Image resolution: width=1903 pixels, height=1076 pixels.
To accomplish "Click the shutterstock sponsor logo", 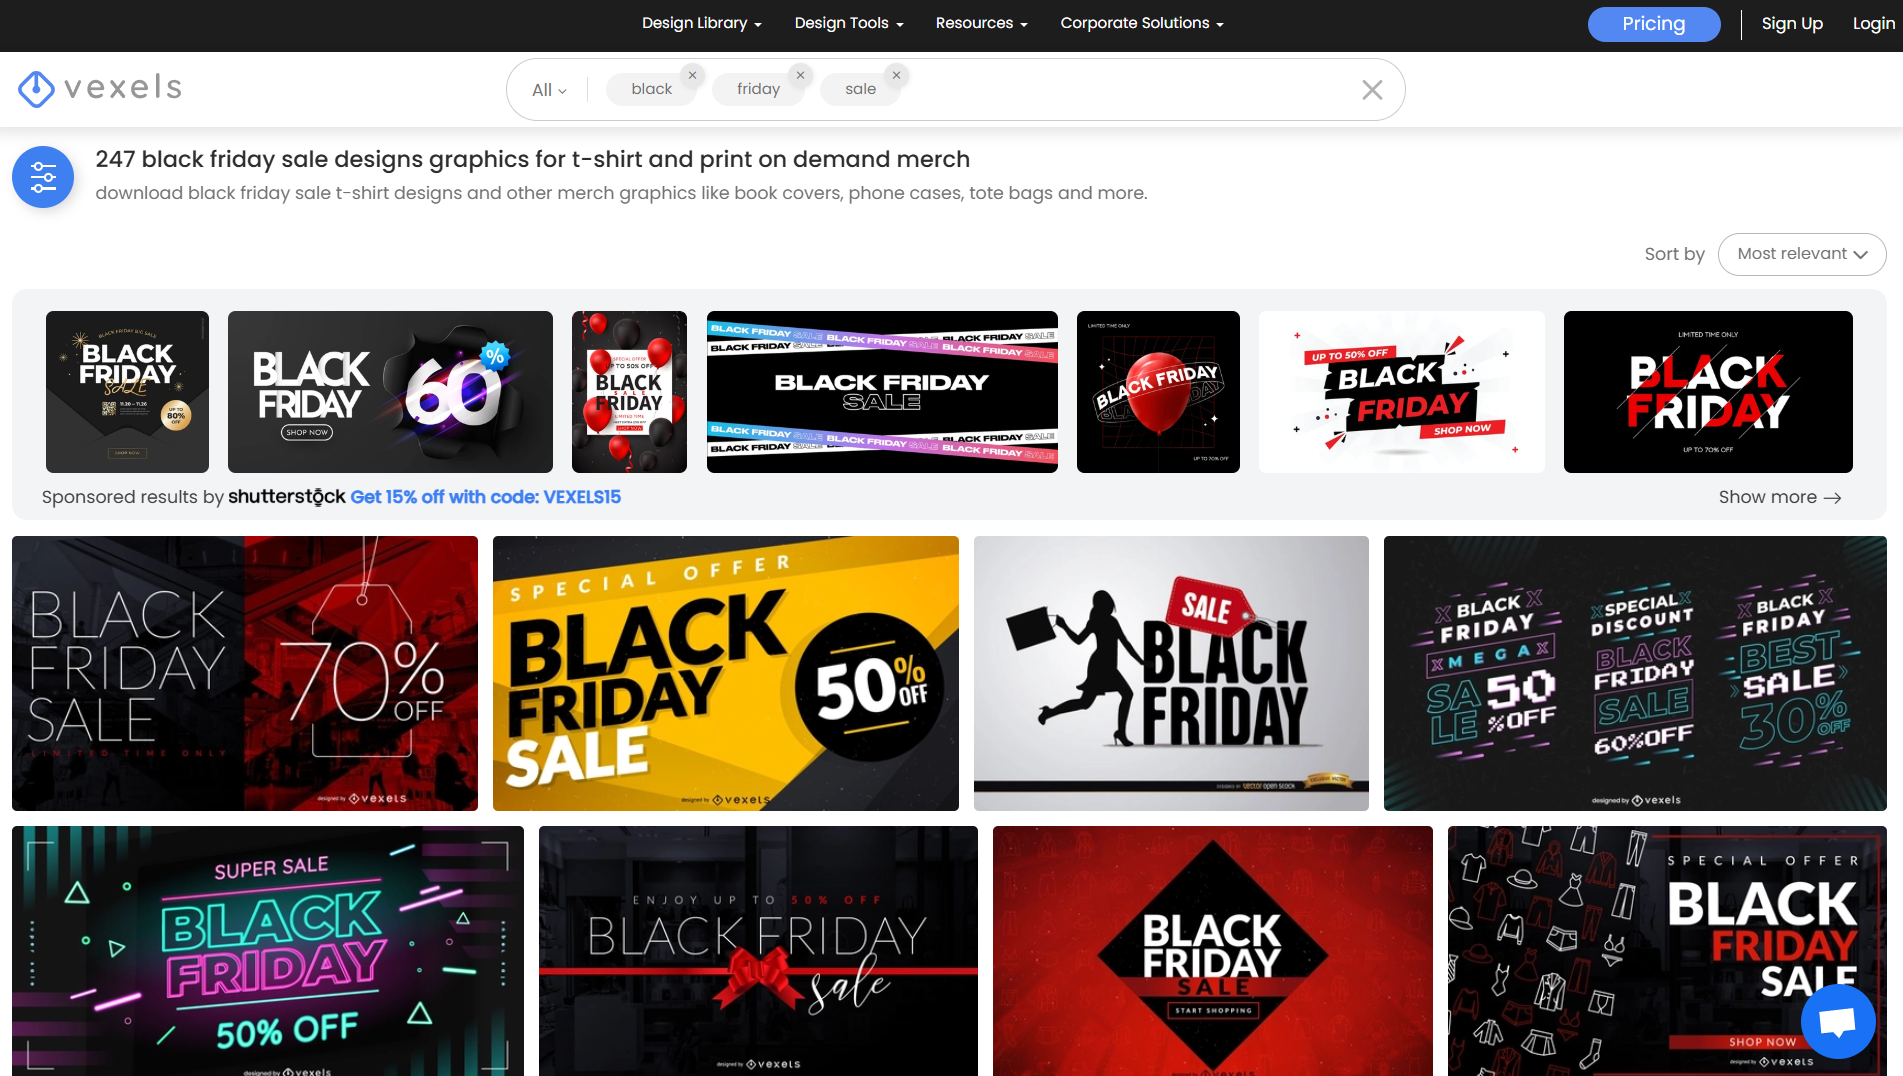I will tap(287, 497).
